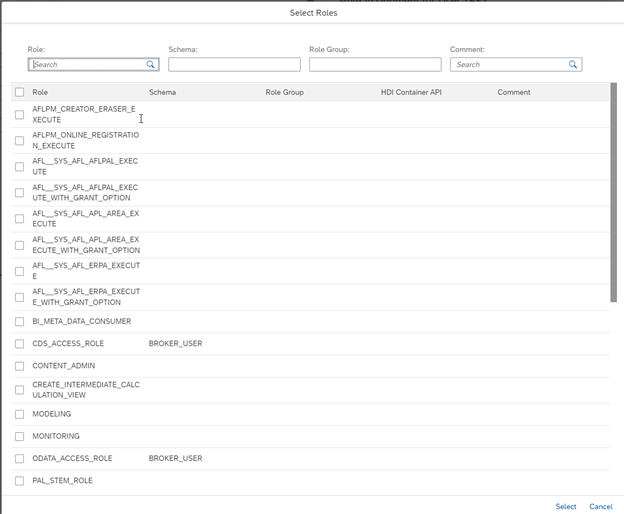The height and width of the screenshot is (514, 624).
Task: Click the Select button
Action: click(x=566, y=506)
